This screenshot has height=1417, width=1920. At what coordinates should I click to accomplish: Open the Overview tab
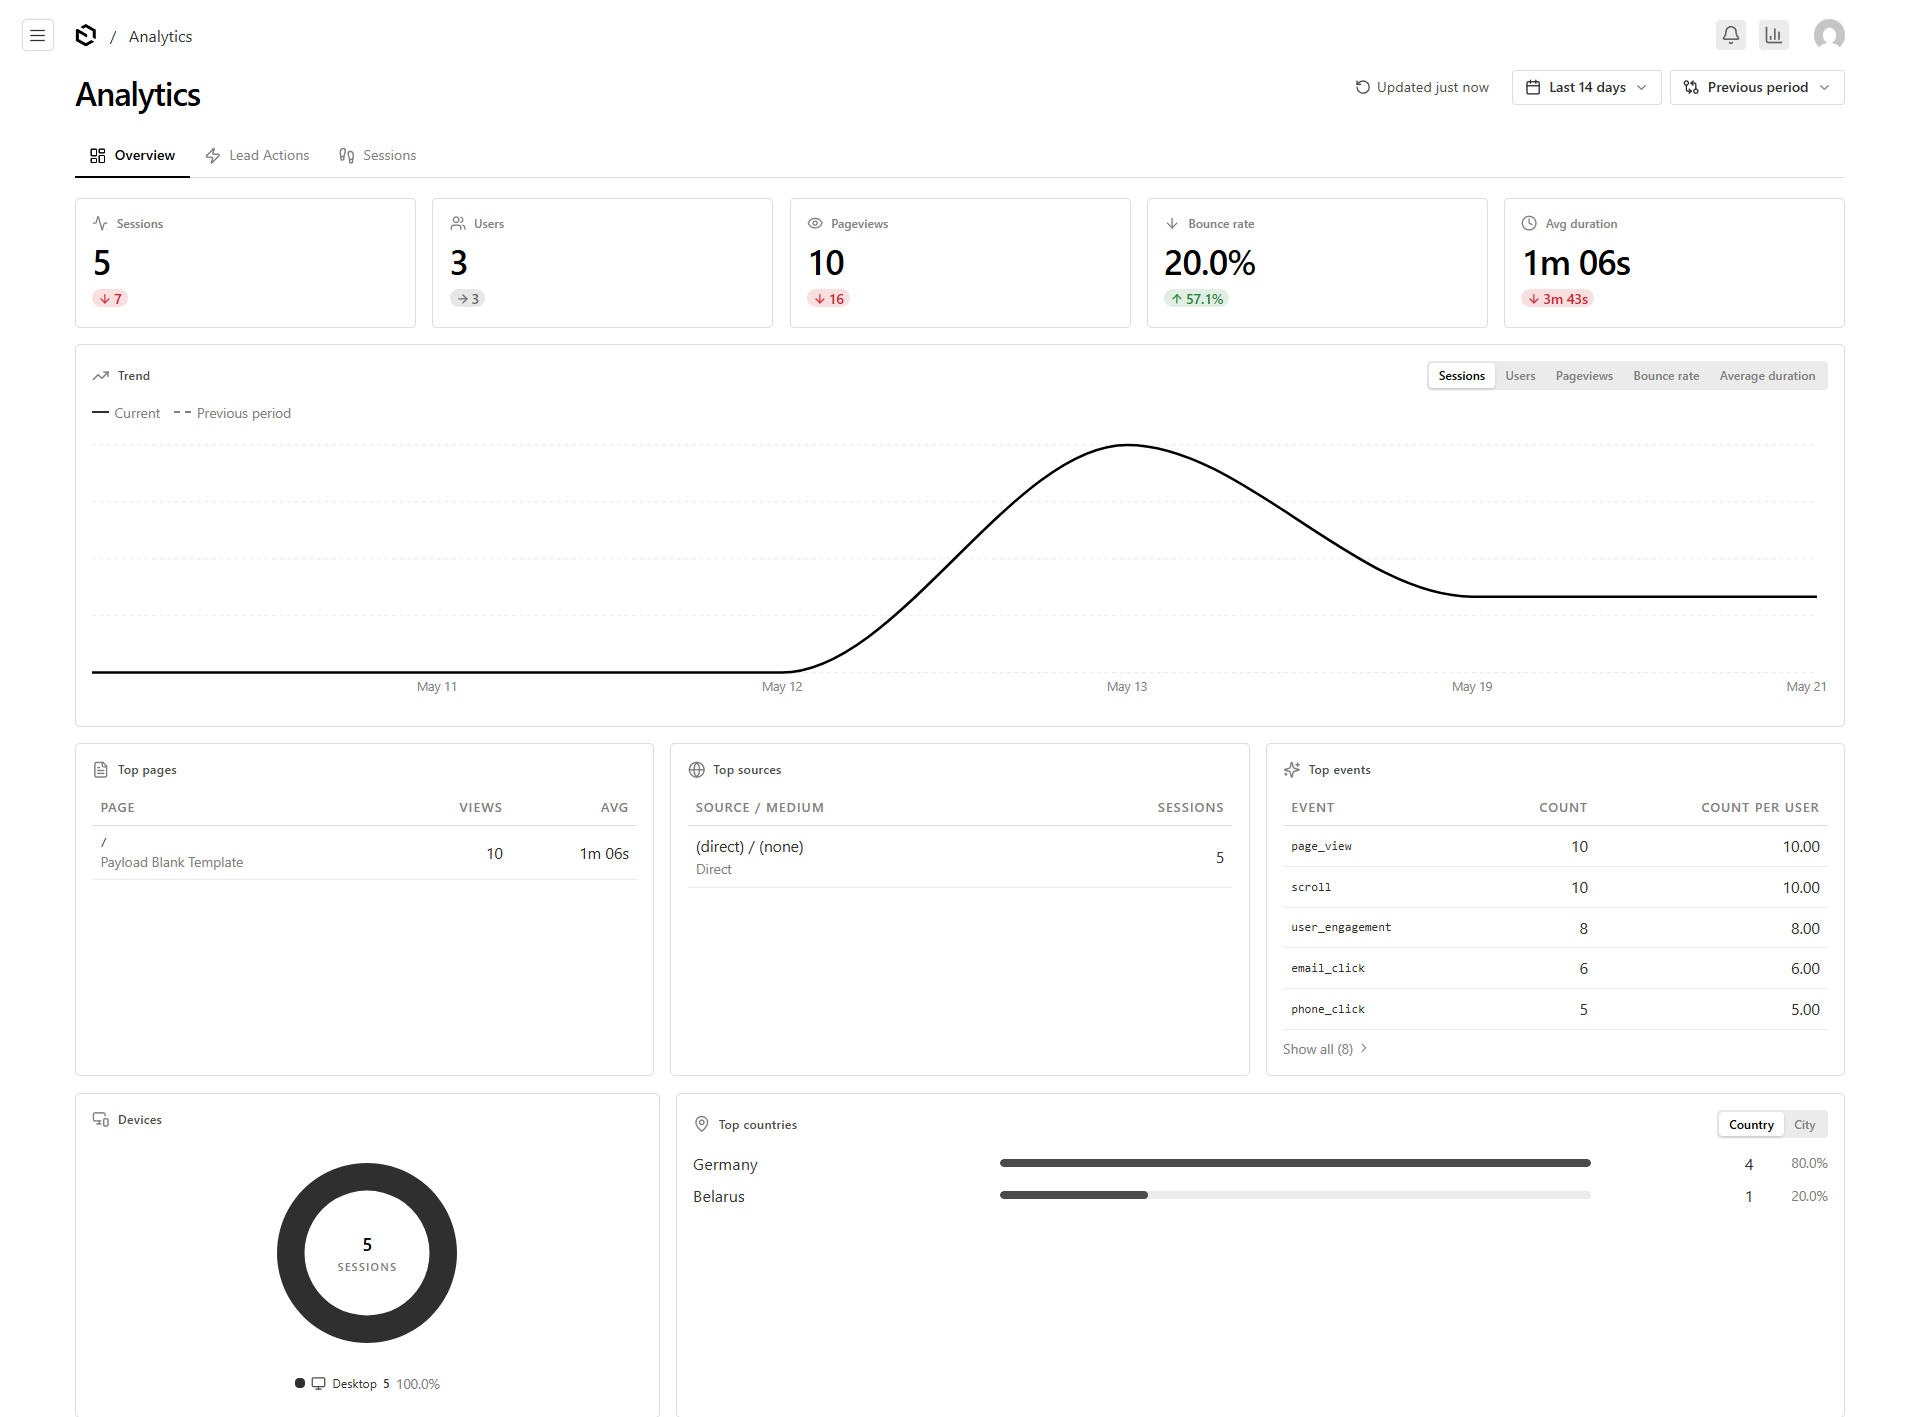132,156
